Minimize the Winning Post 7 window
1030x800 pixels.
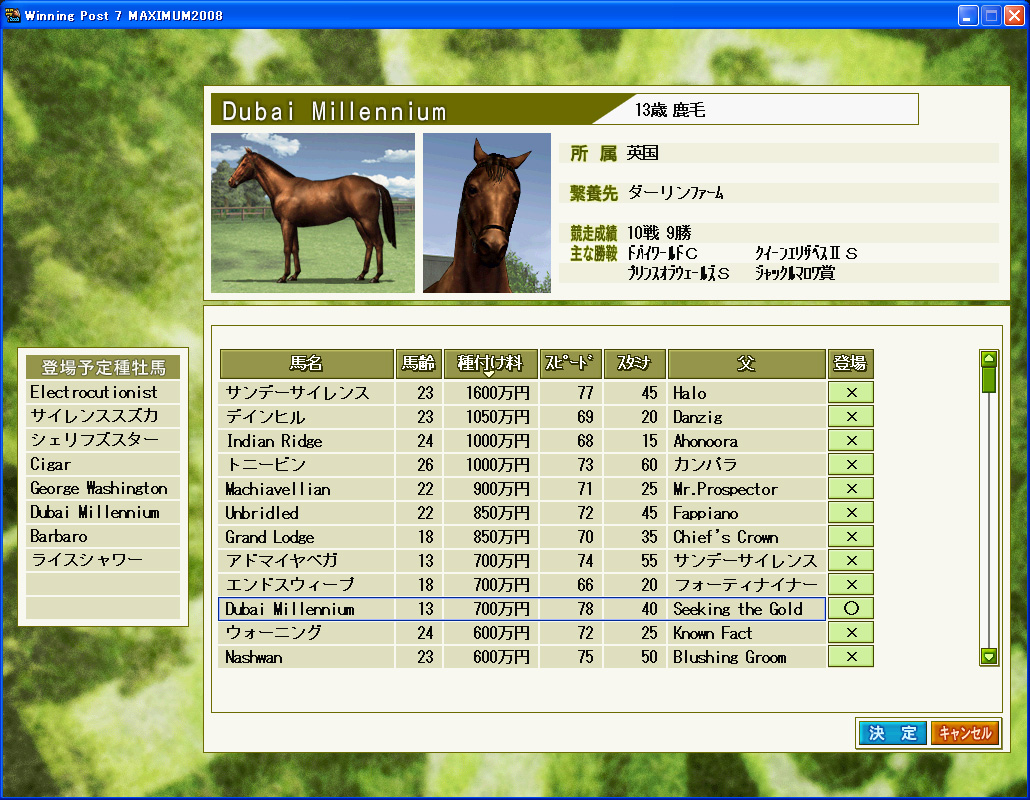pyautogui.click(x=968, y=16)
